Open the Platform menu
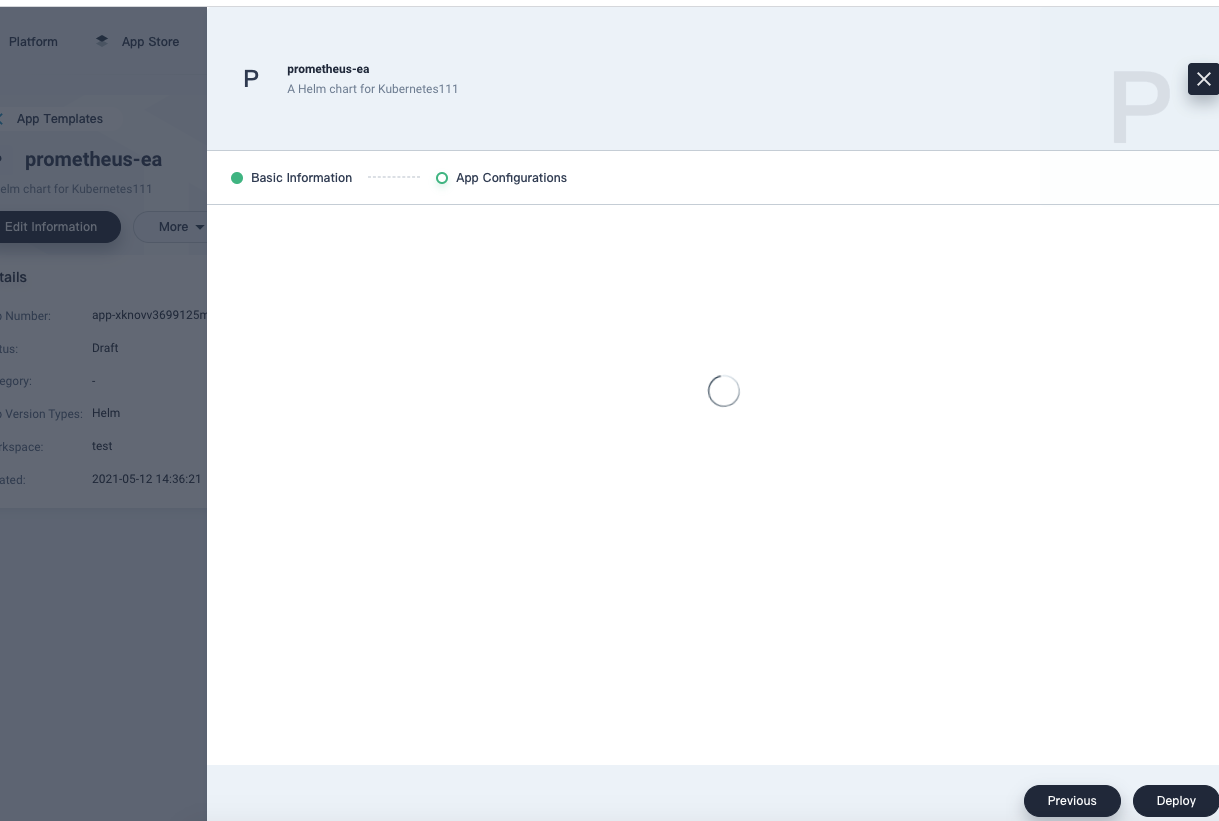Image resolution: width=1219 pixels, height=821 pixels. (x=33, y=41)
